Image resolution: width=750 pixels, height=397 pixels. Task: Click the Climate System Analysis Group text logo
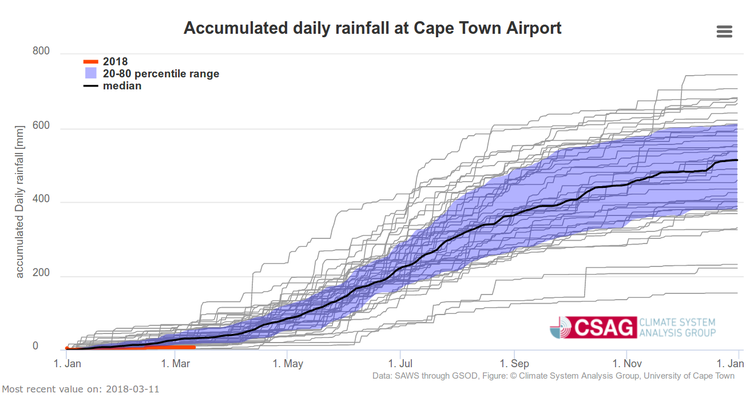point(677,328)
